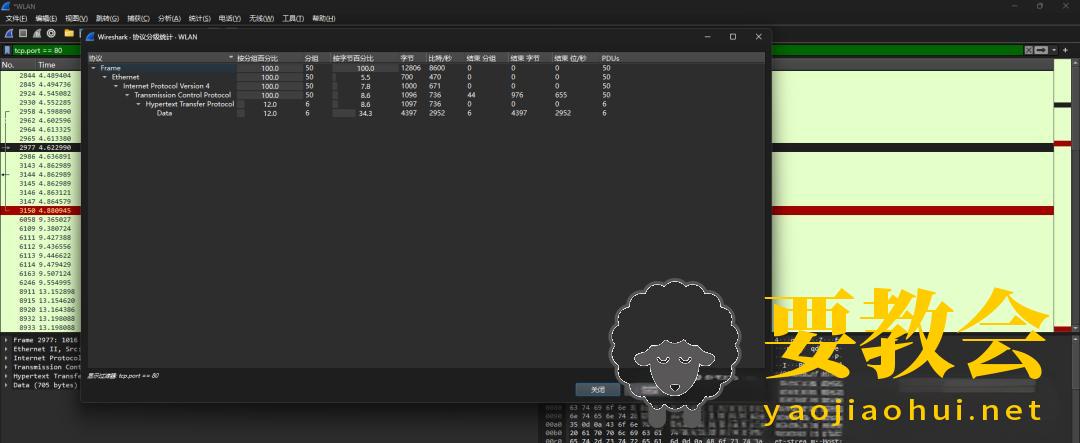
Task: Select packet 8911 in the list
Action: [41, 291]
